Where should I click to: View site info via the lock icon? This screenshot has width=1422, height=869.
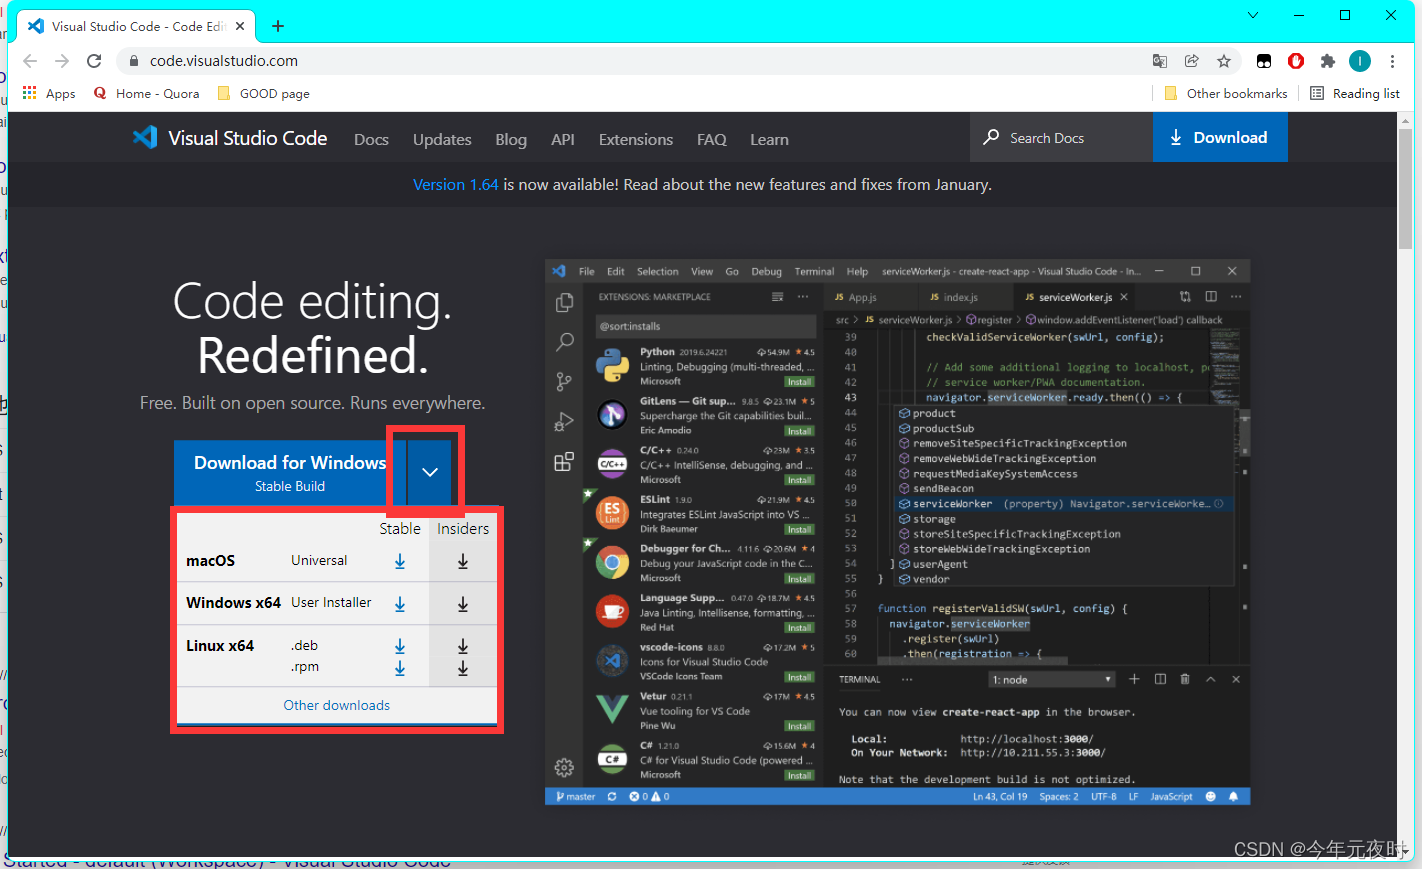point(134,61)
